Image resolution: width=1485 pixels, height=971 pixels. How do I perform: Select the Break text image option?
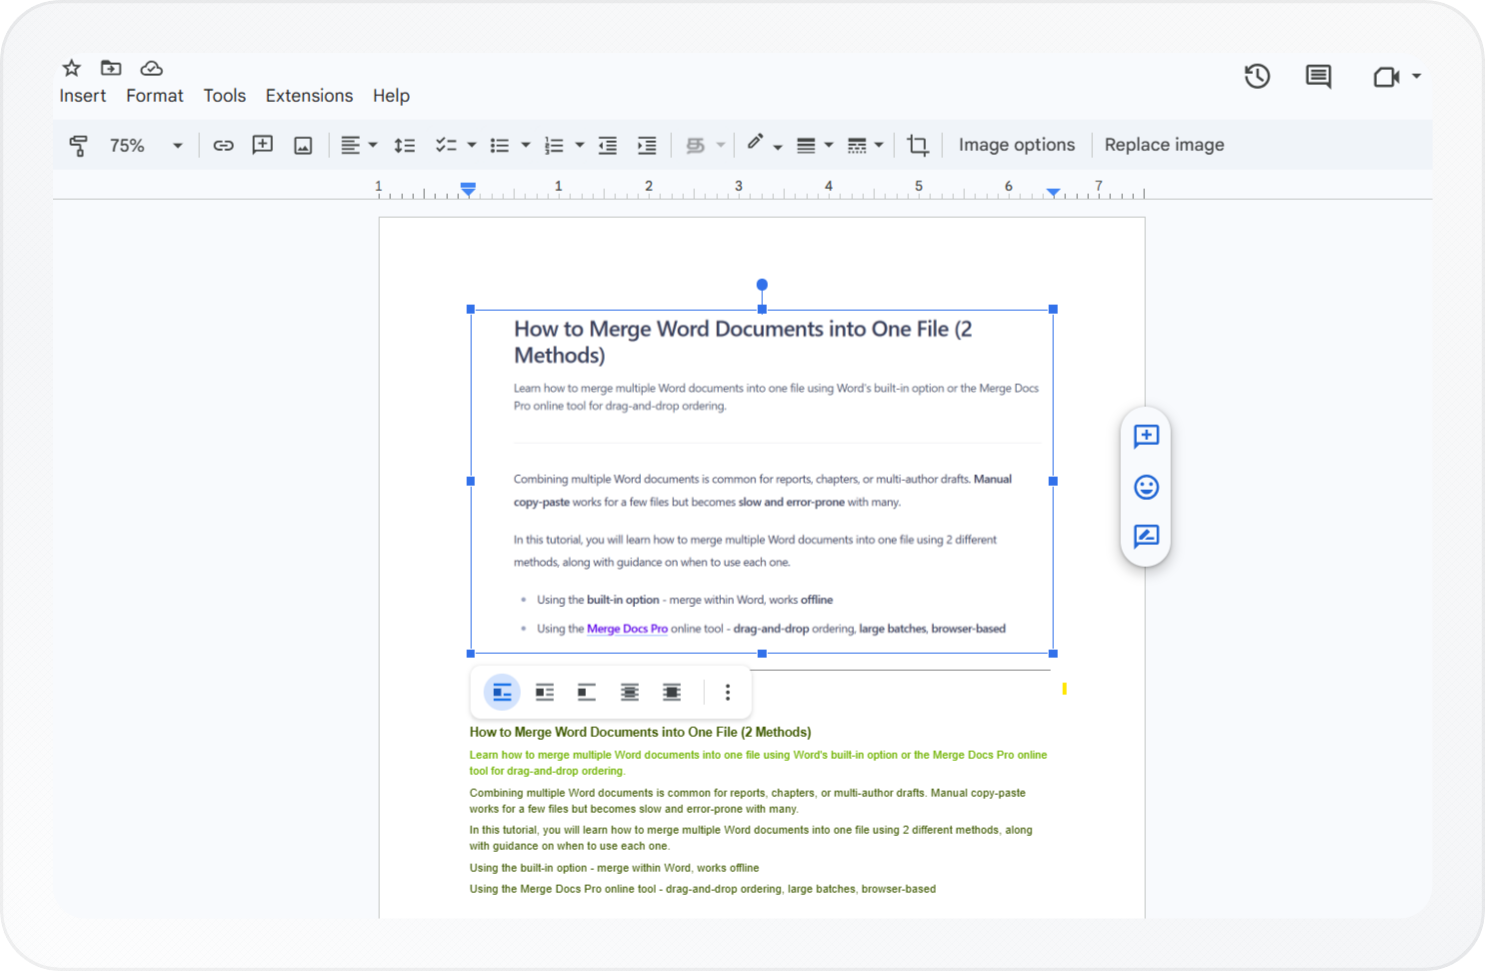[587, 692]
